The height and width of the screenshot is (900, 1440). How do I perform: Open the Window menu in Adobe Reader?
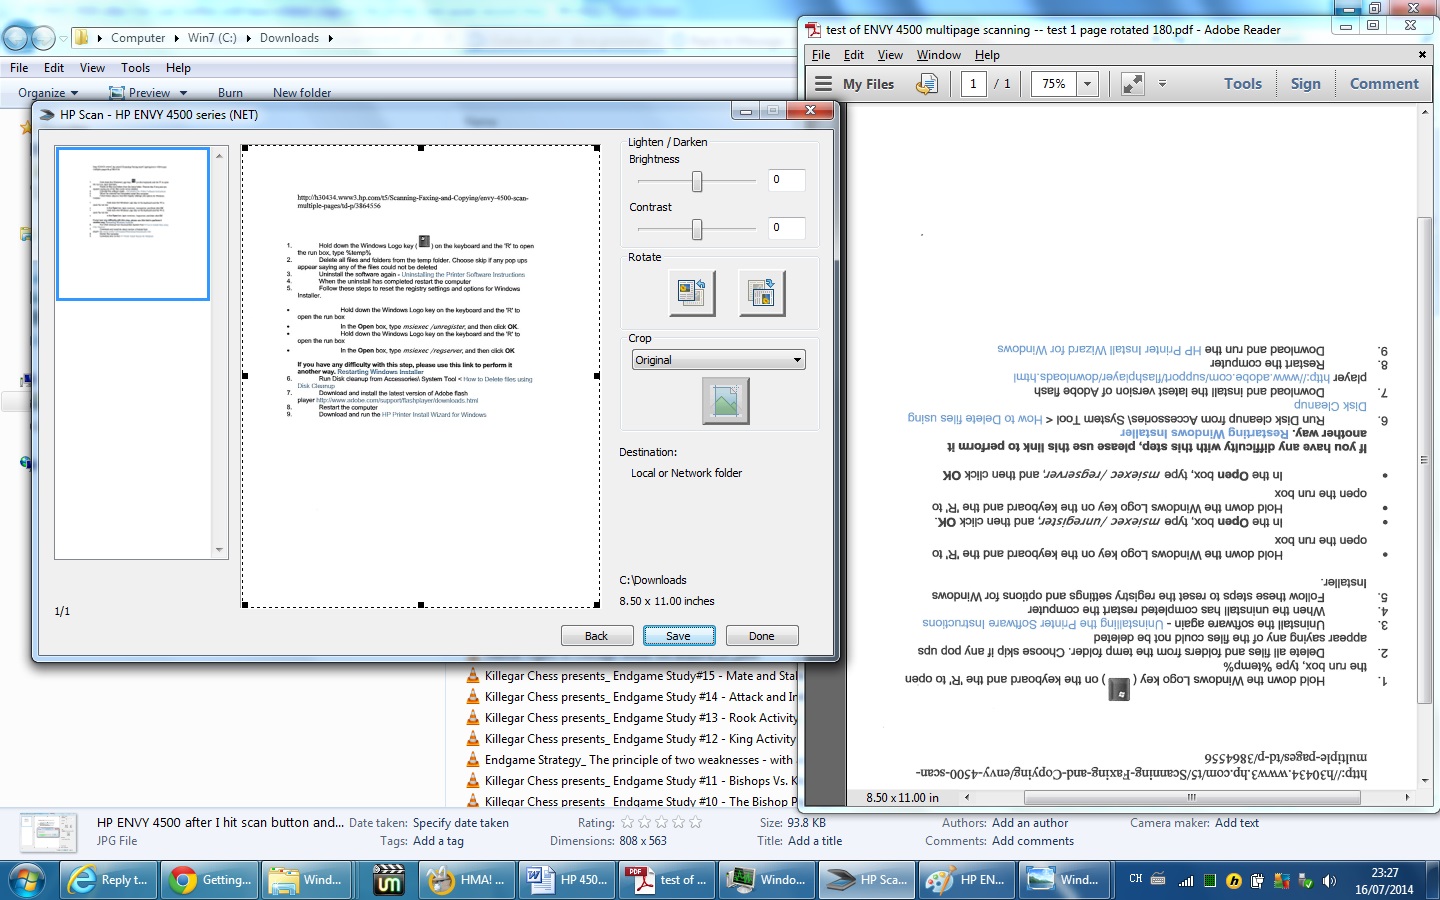point(939,55)
